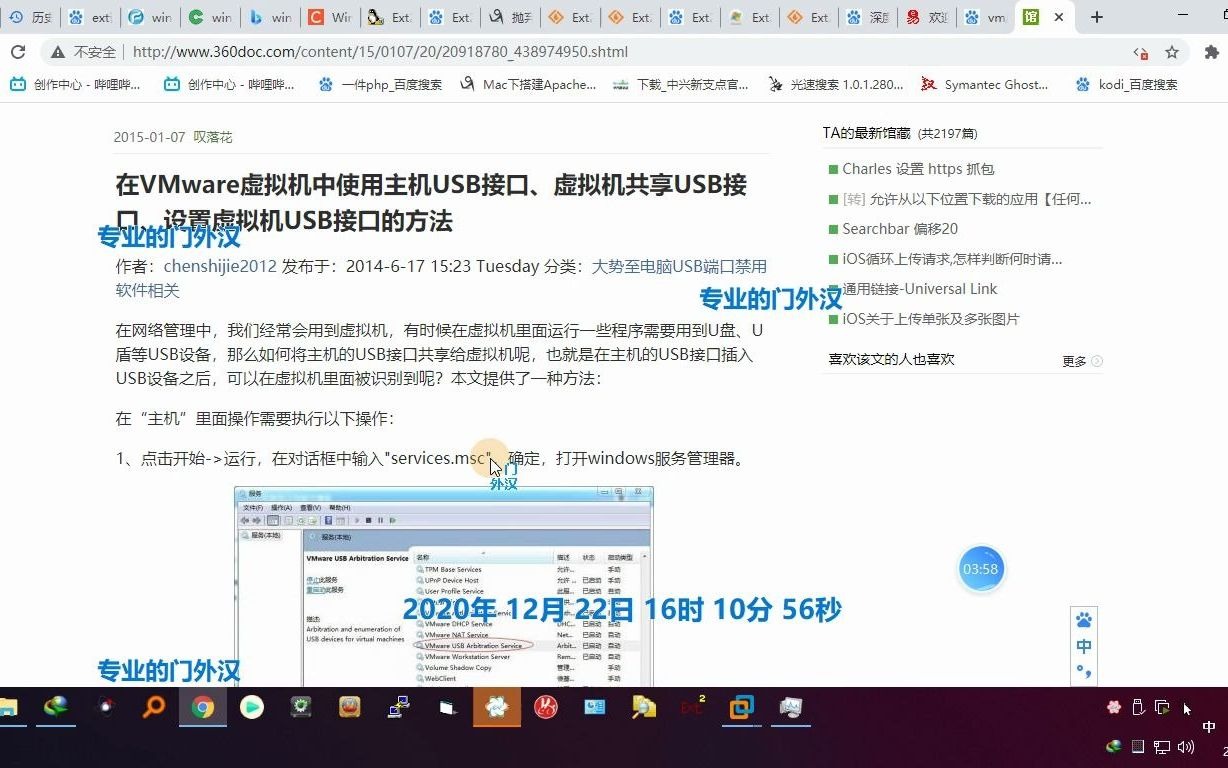Click the network icon in the system tray
This screenshot has width=1228, height=768.
1162,747
